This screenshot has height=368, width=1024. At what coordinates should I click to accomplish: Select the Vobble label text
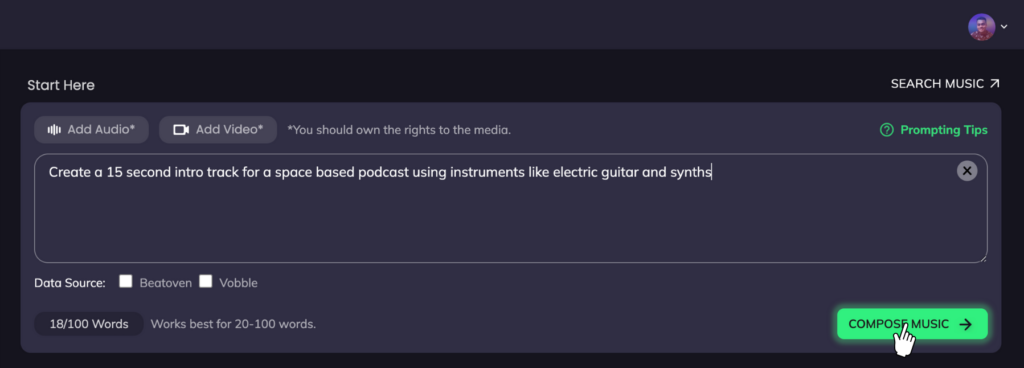(238, 283)
